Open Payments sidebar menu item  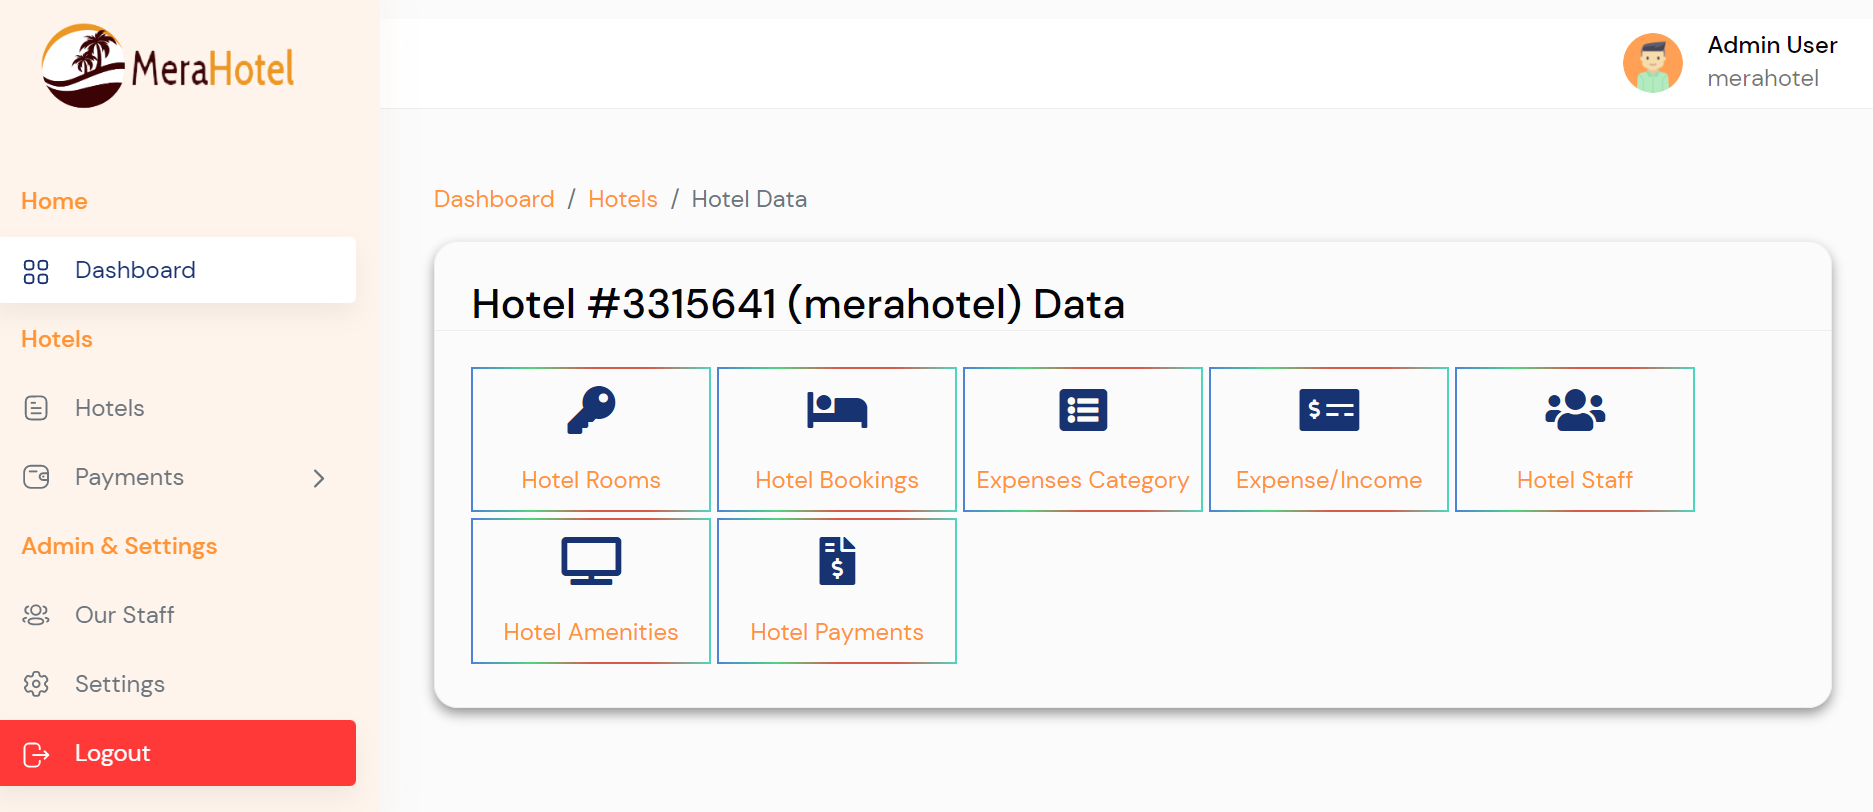(x=178, y=477)
